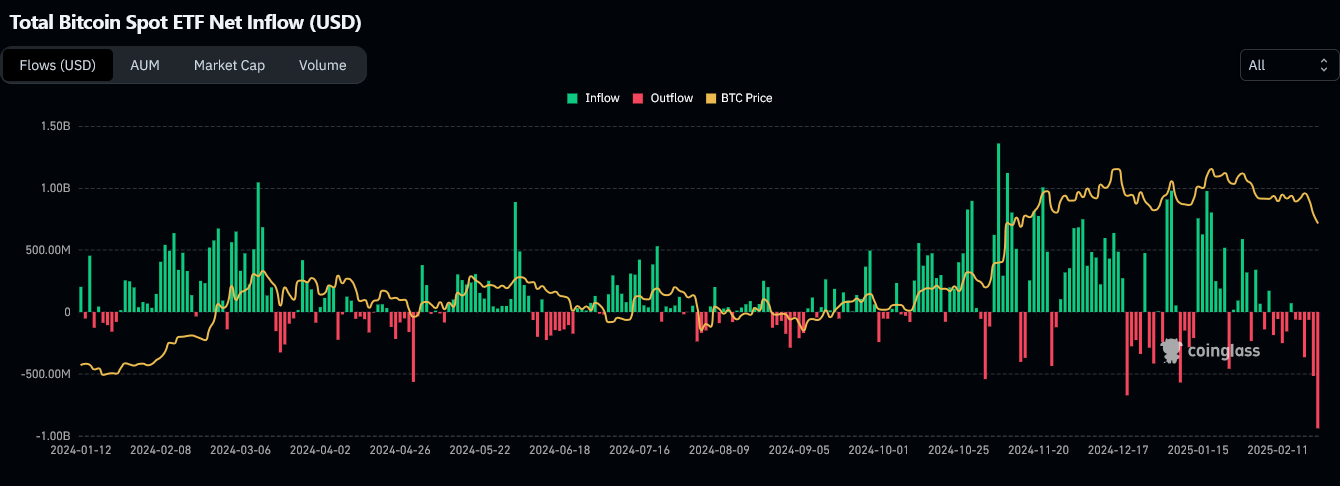
Task: Click the 2024-01-12 date label on x-axis
Action: click(x=80, y=450)
